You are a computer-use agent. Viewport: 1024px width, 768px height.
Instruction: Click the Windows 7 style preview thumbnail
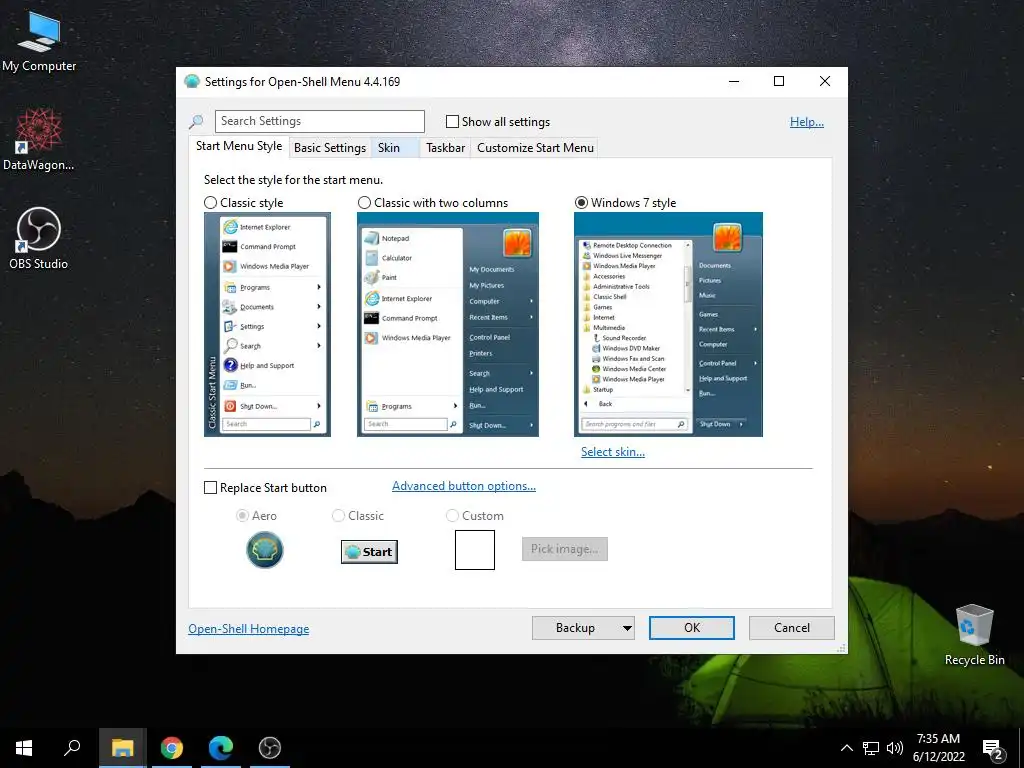(668, 325)
